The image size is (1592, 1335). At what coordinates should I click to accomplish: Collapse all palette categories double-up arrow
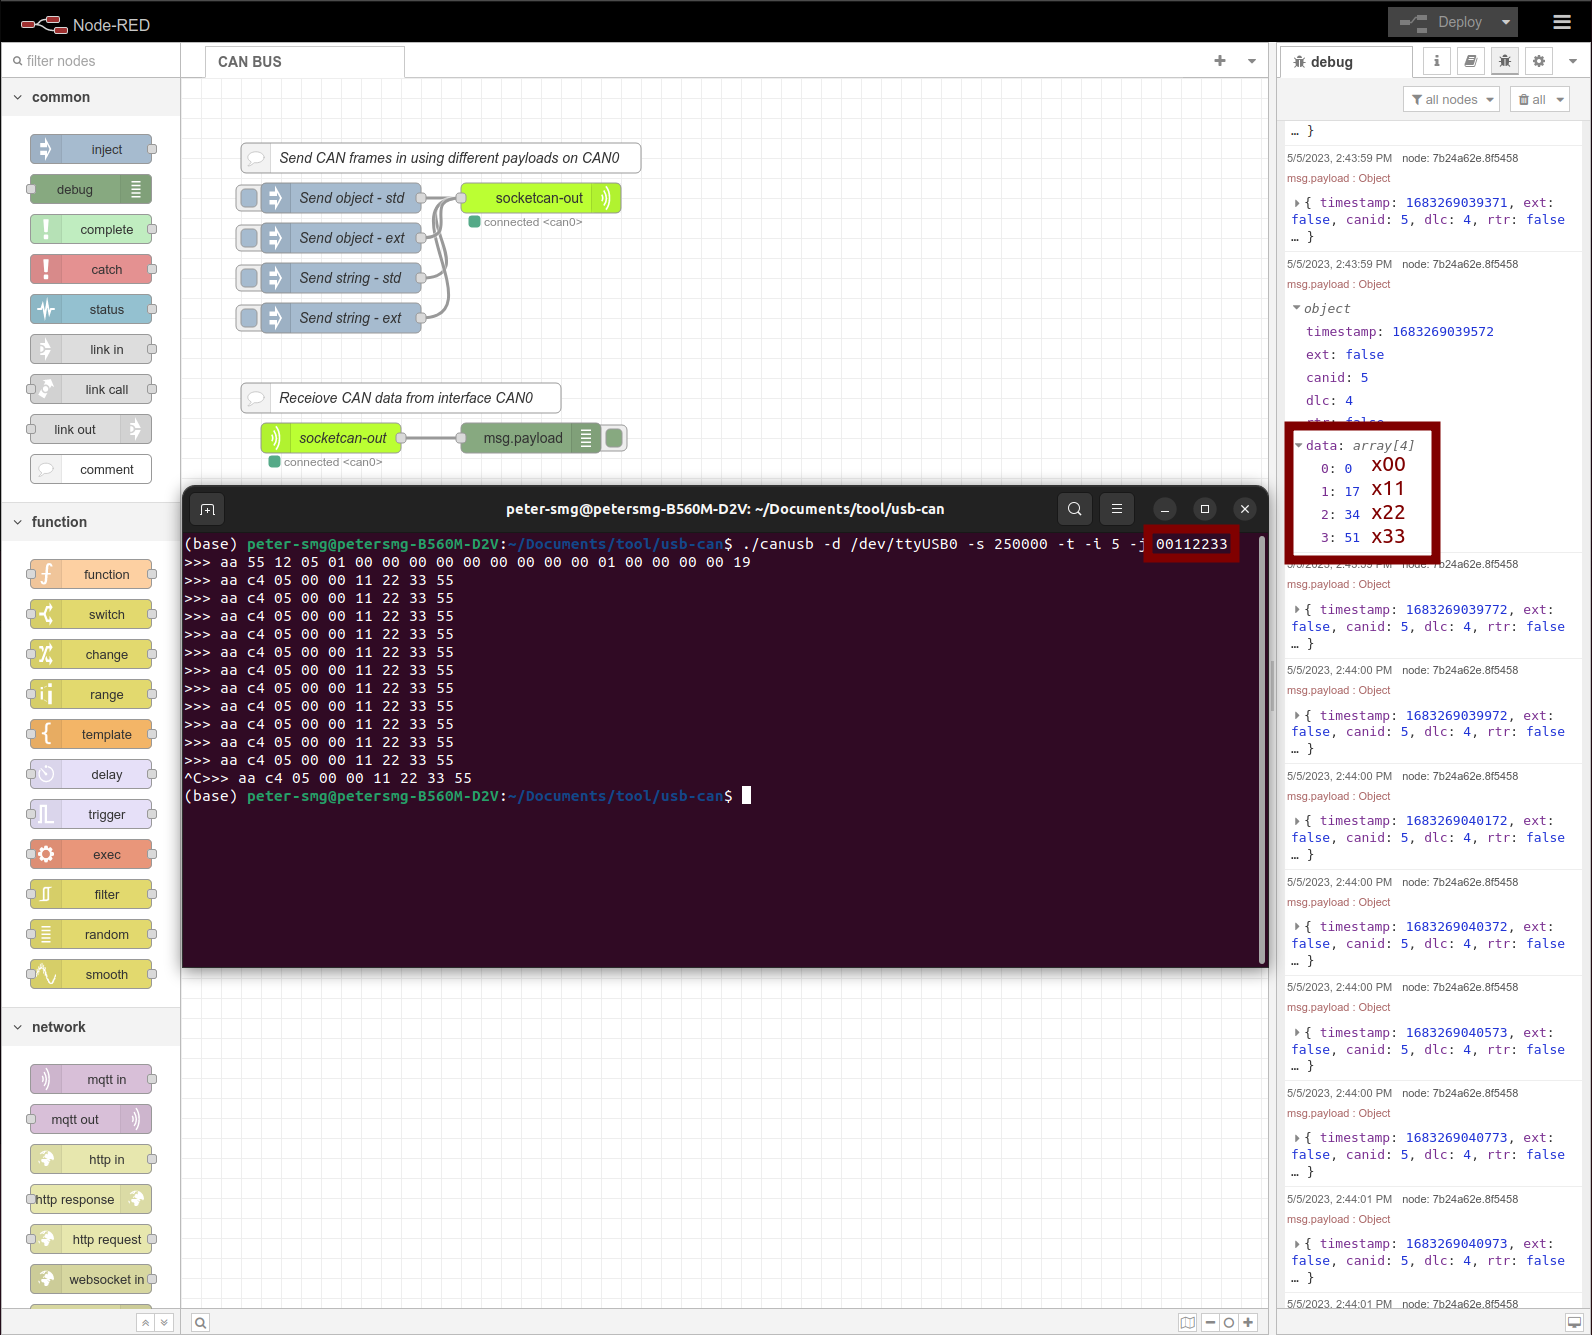(145, 1322)
